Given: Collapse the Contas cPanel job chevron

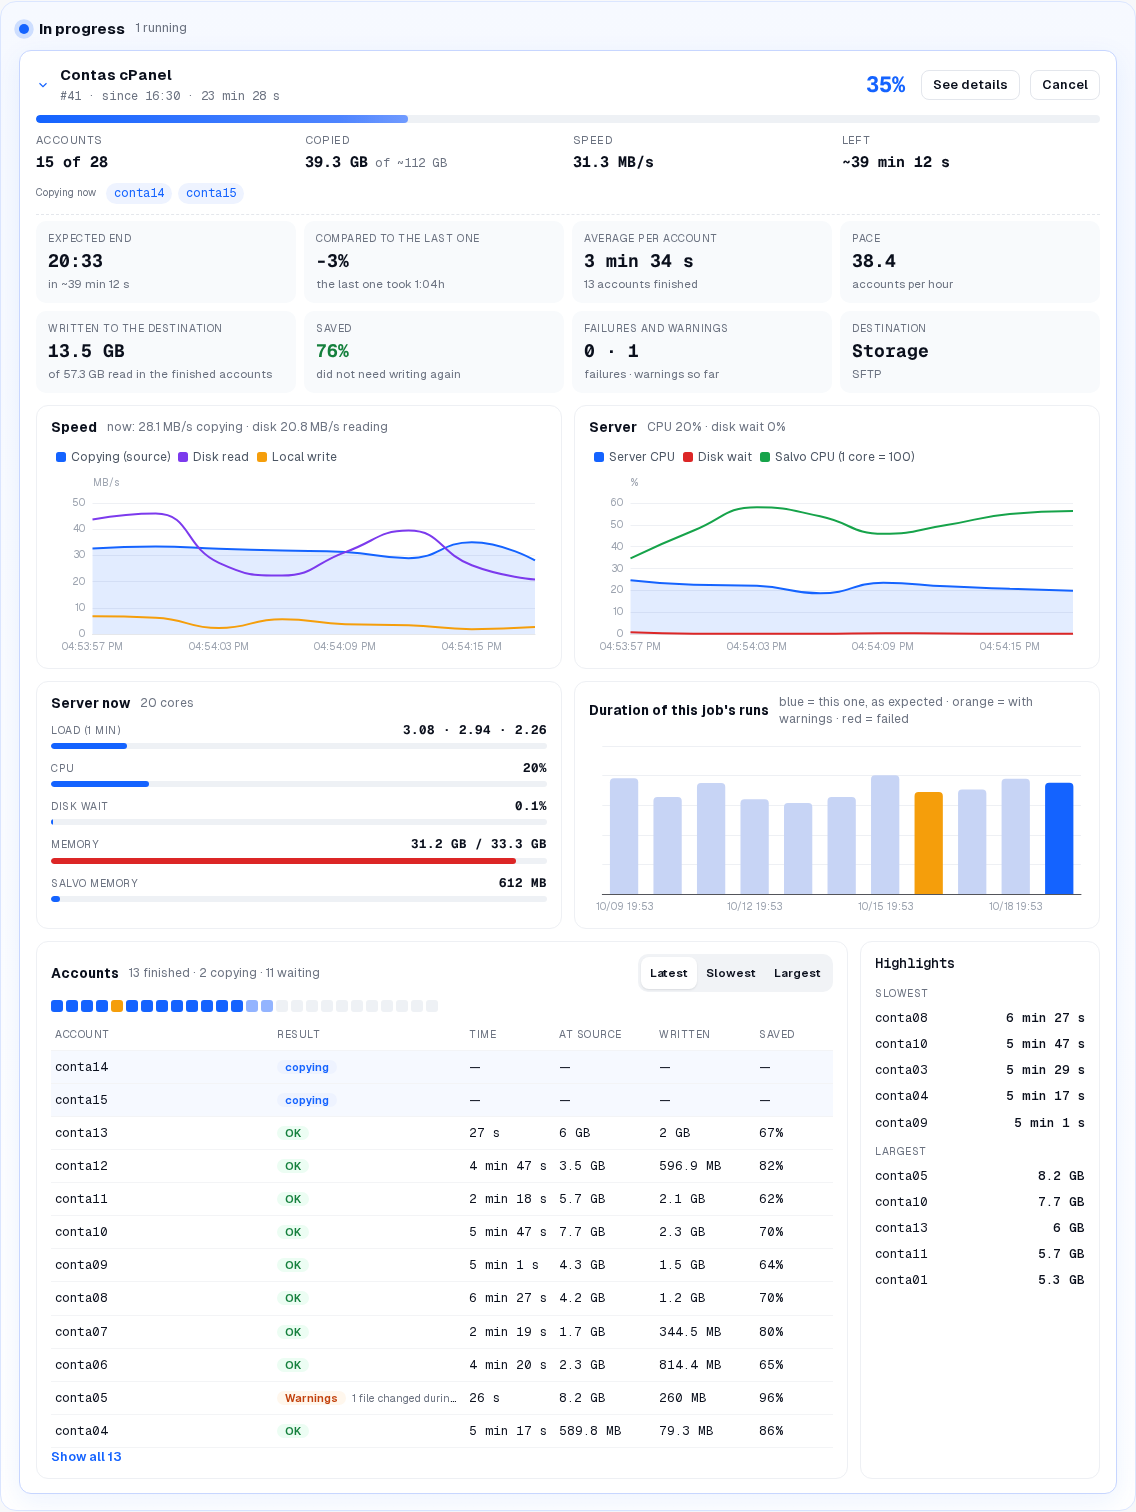Looking at the screenshot, I should tap(43, 85).
